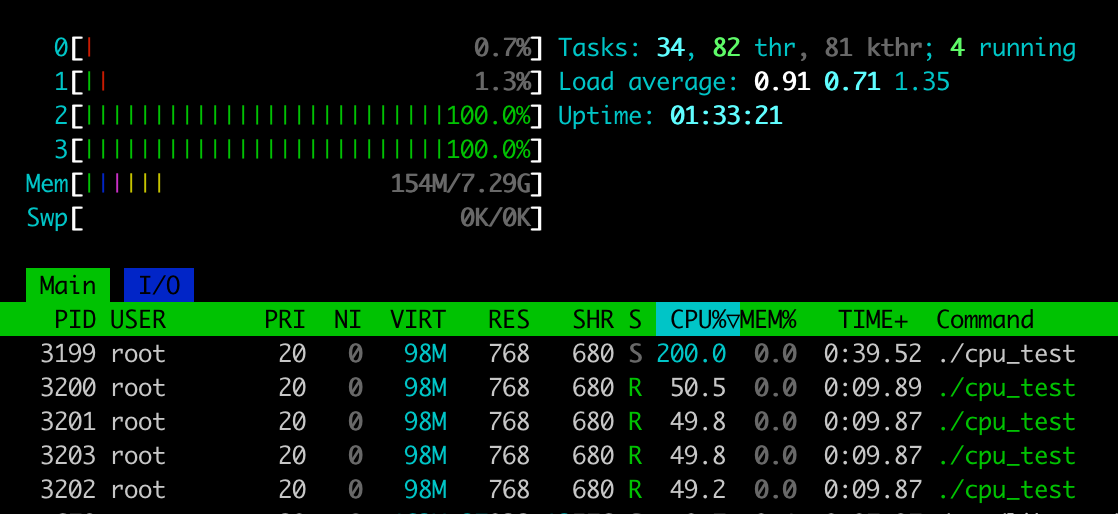Screen dimensions: 1118x514
Task: Sort by CPU% column header
Action: pyautogui.click(x=697, y=320)
